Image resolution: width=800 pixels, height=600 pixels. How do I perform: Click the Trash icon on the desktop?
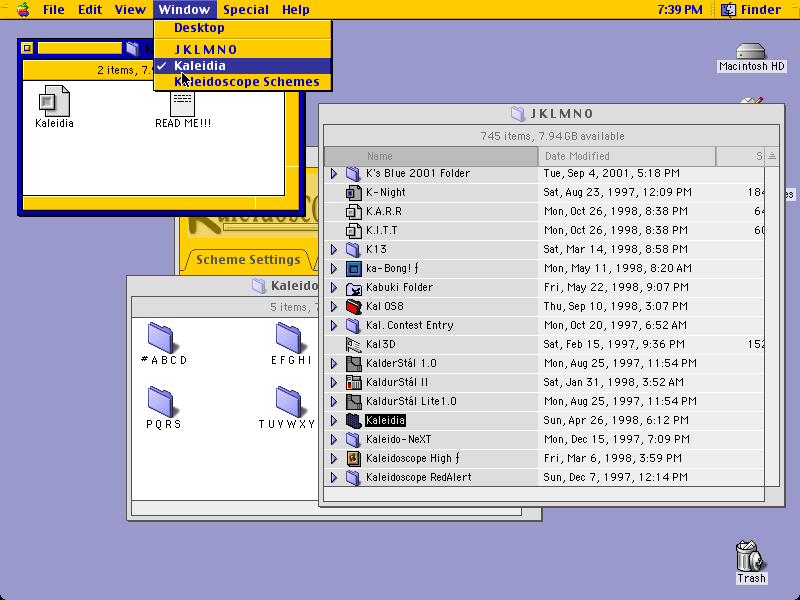[x=751, y=556]
